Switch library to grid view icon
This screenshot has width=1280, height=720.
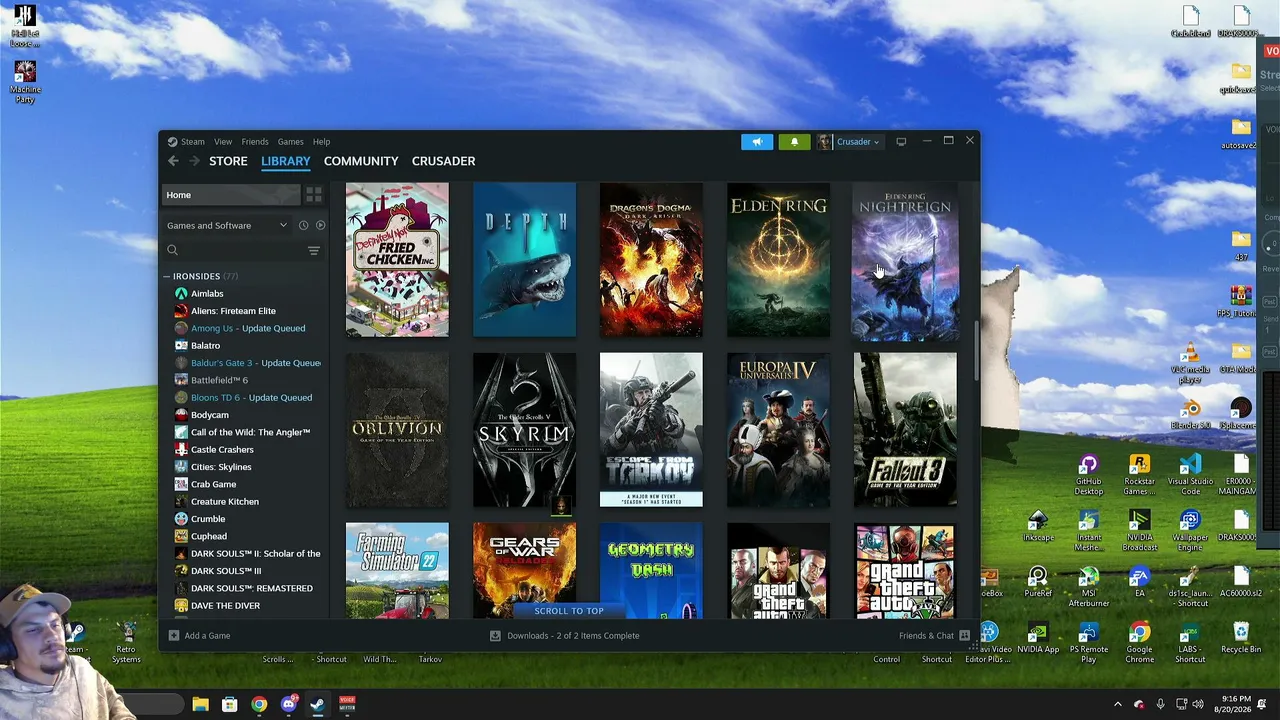tap(314, 195)
